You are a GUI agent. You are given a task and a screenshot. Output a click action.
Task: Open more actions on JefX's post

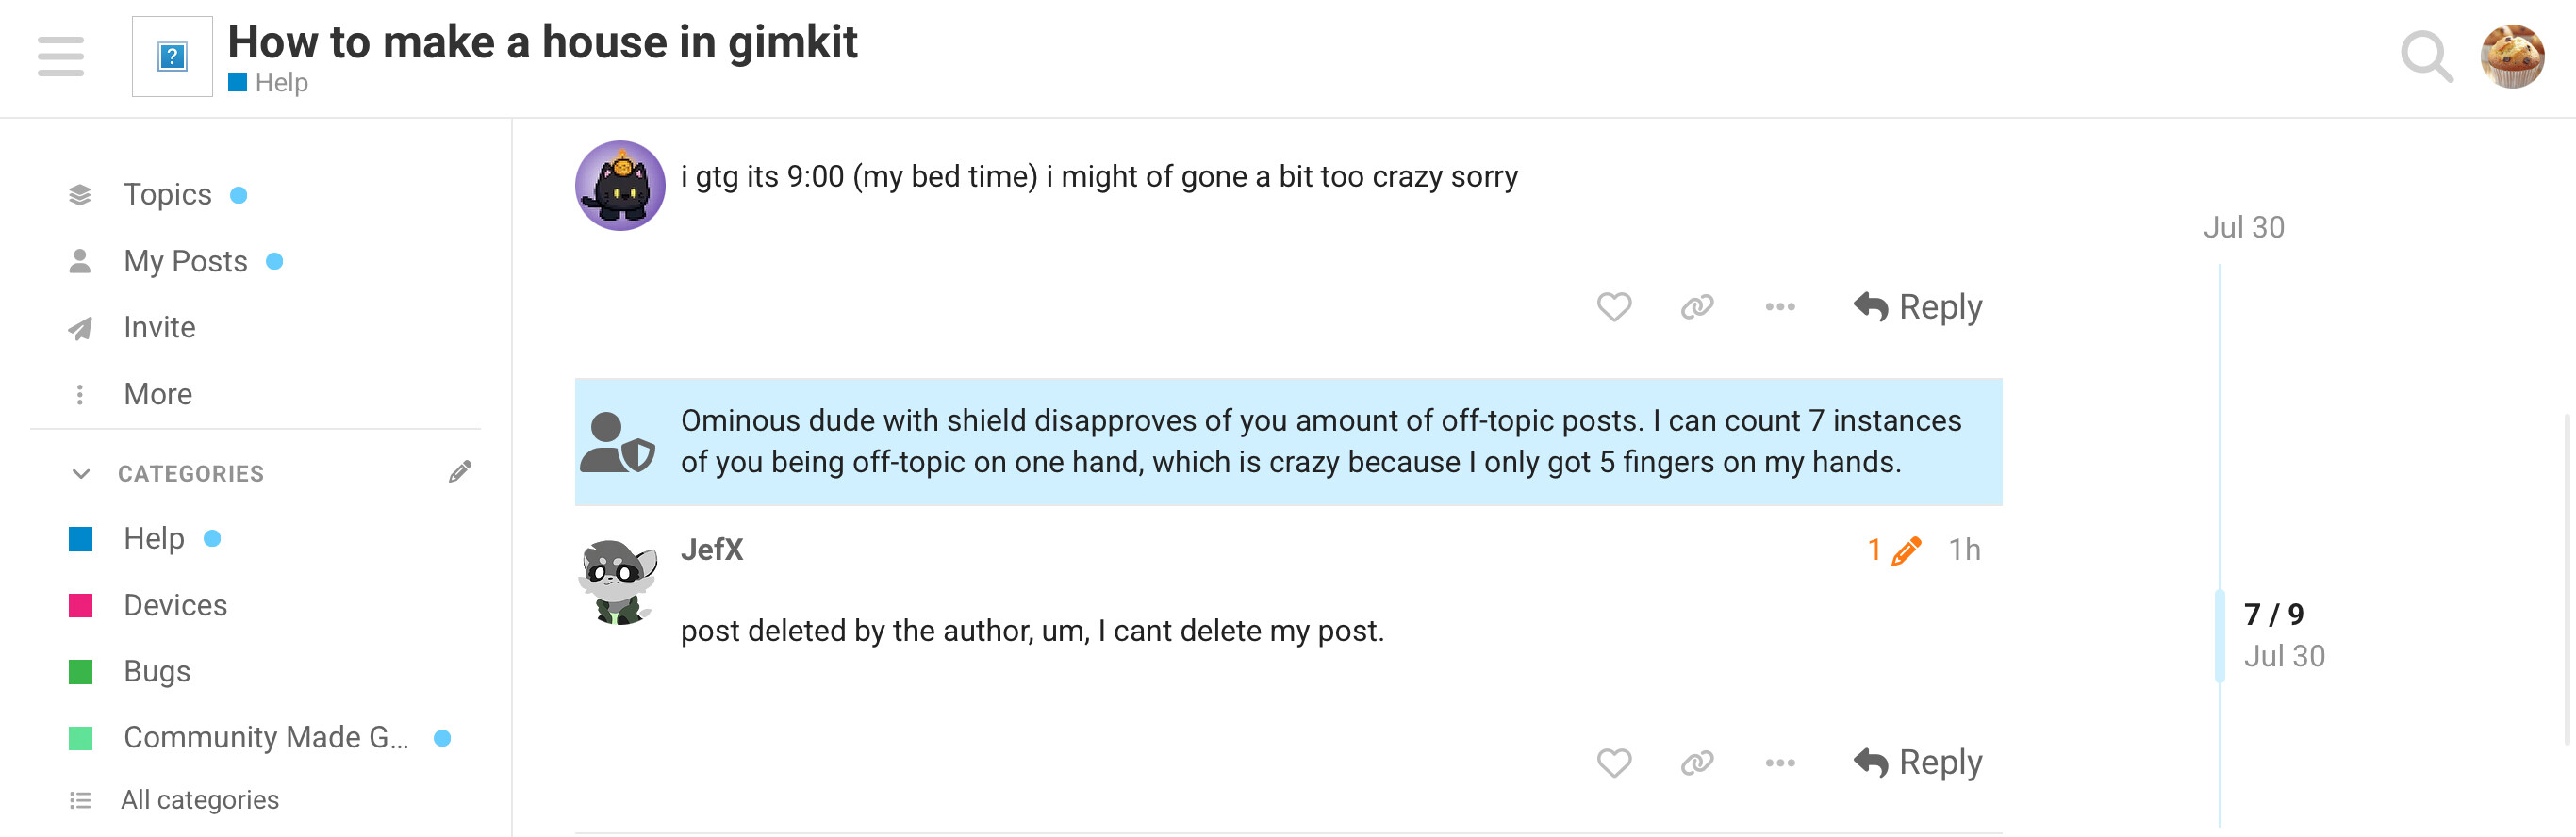tap(1779, 763)
